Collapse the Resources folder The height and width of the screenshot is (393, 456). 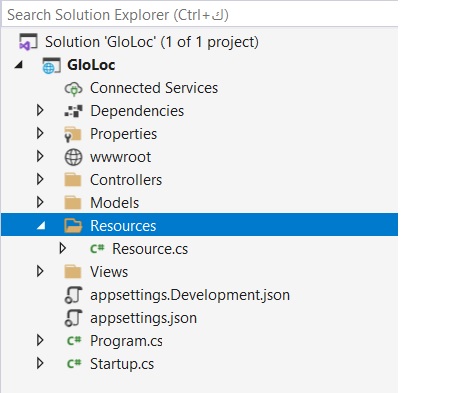41,226
